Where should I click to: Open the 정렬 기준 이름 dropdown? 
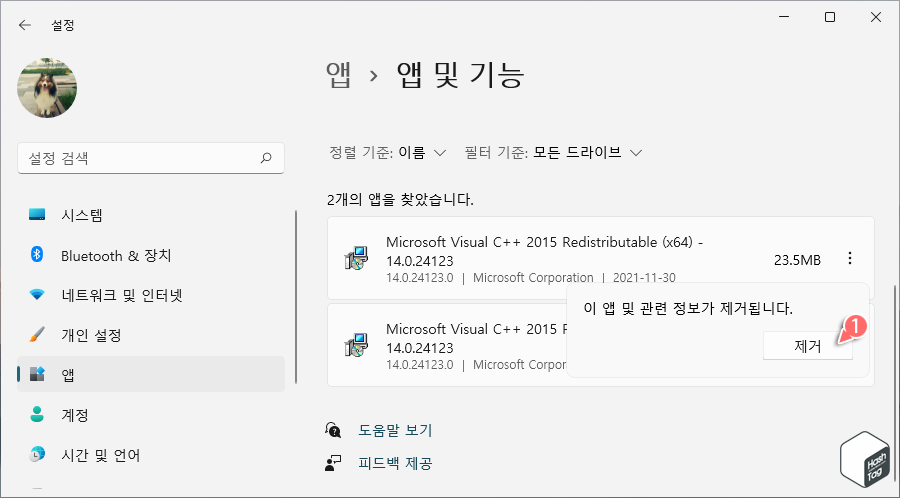click(x=387, y=153)
